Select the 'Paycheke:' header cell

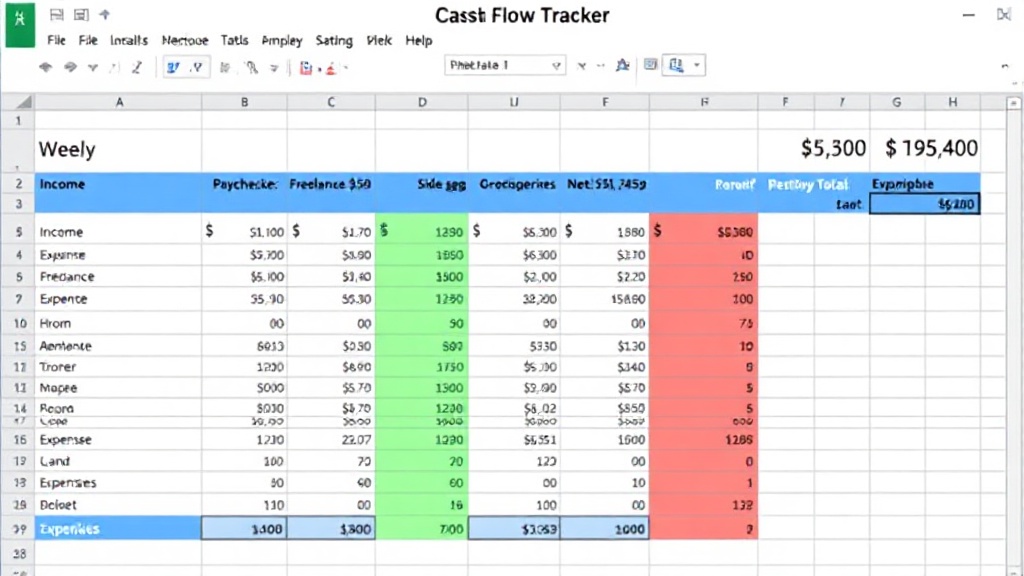(x=244, y=184)
